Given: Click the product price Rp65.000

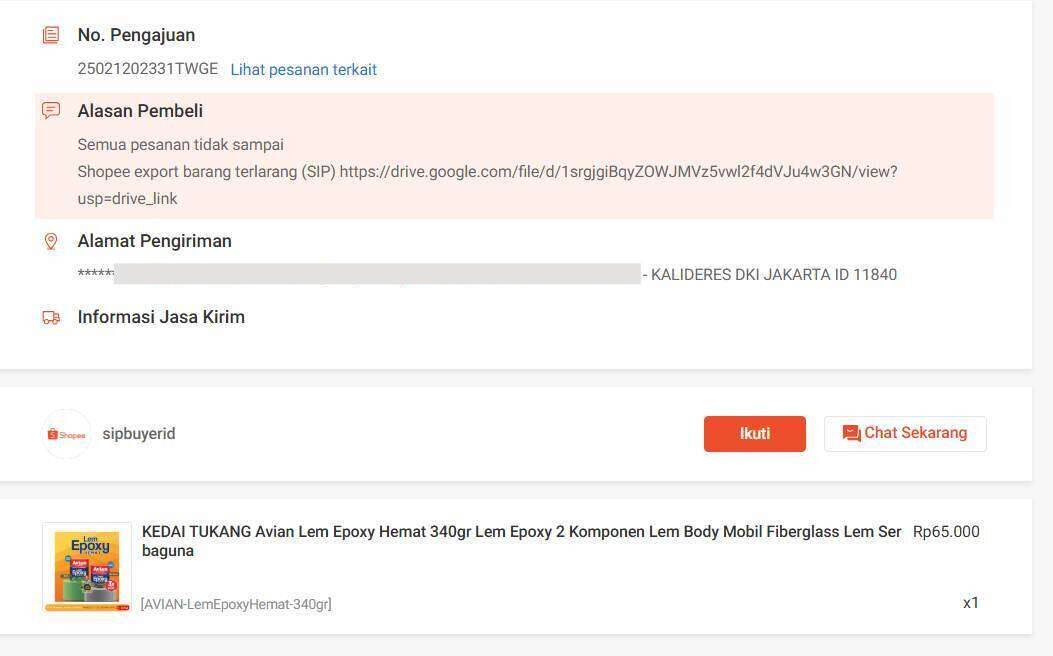Looking at the screenshot, I should click(946, 532).
